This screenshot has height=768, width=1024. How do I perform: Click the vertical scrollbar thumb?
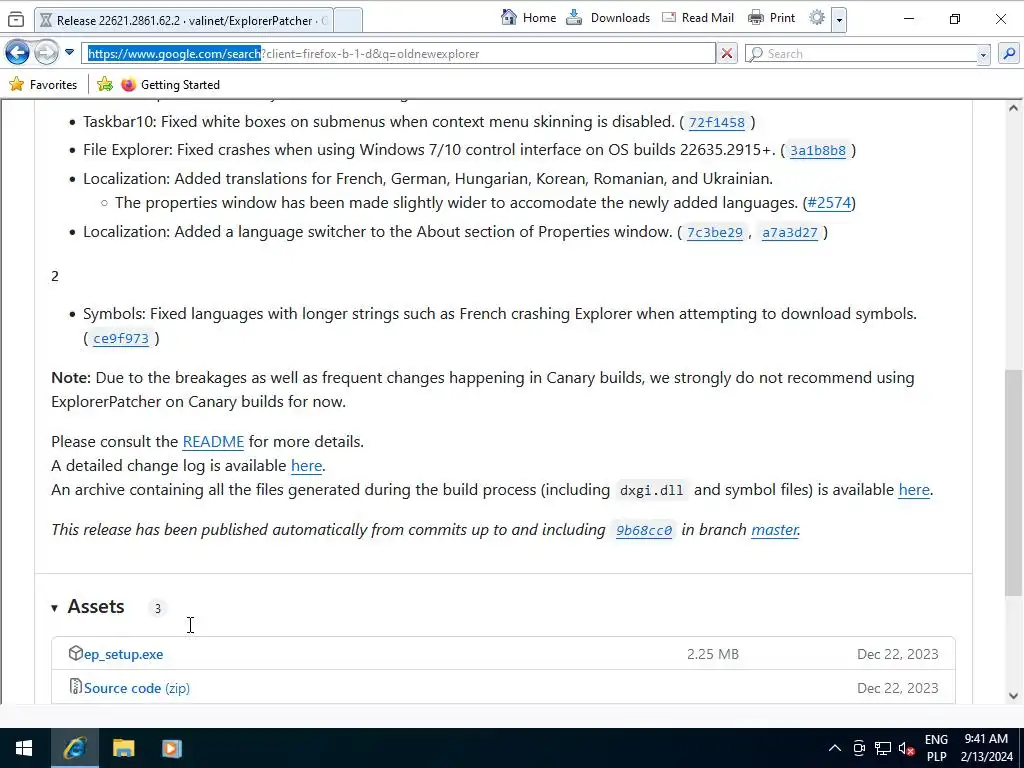[x=1014, y=483]
